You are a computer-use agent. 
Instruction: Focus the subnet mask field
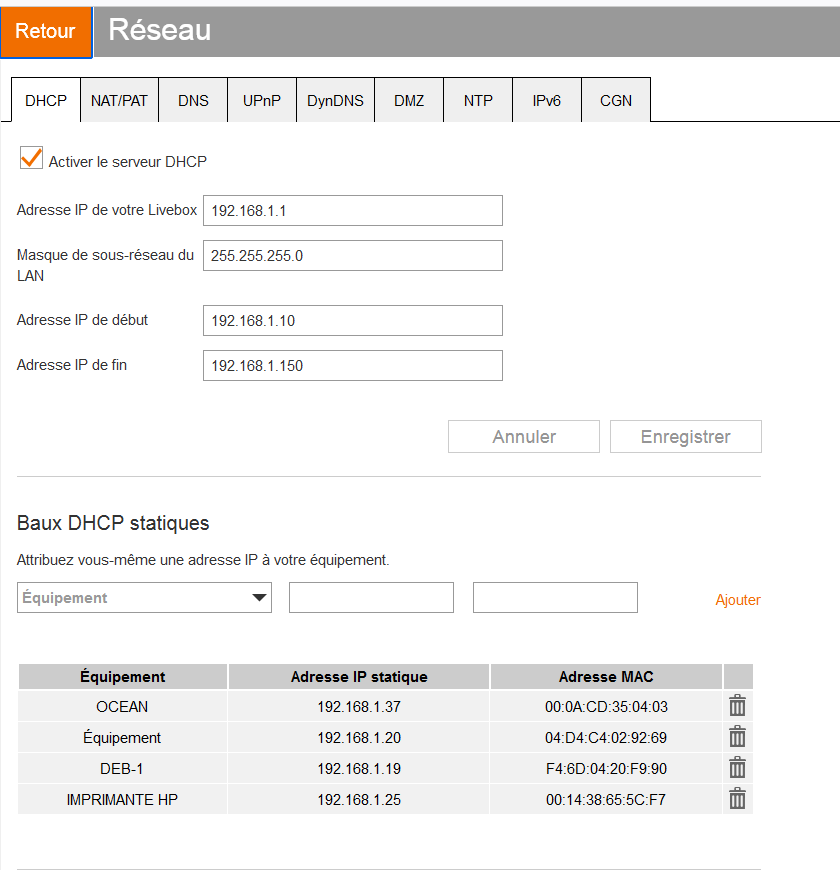click(x=353, y=255)
